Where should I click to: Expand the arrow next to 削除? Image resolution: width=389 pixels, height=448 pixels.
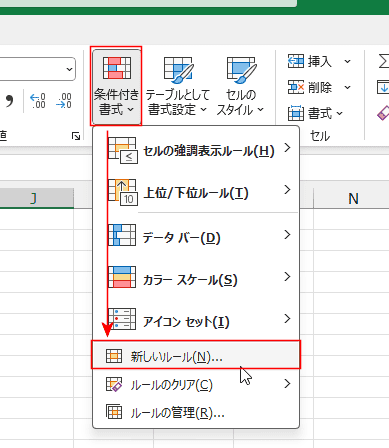tap(347, 87)
